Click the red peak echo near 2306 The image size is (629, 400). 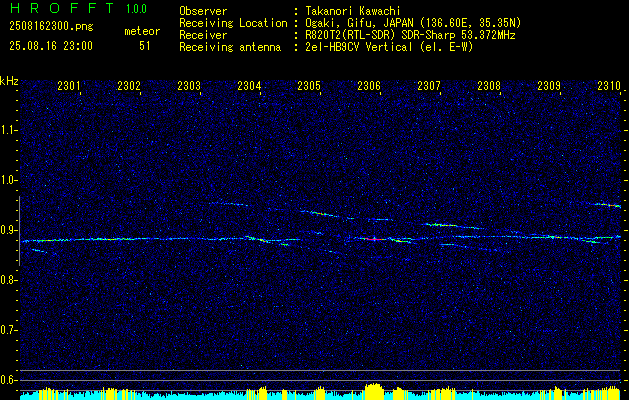point(373,239)
